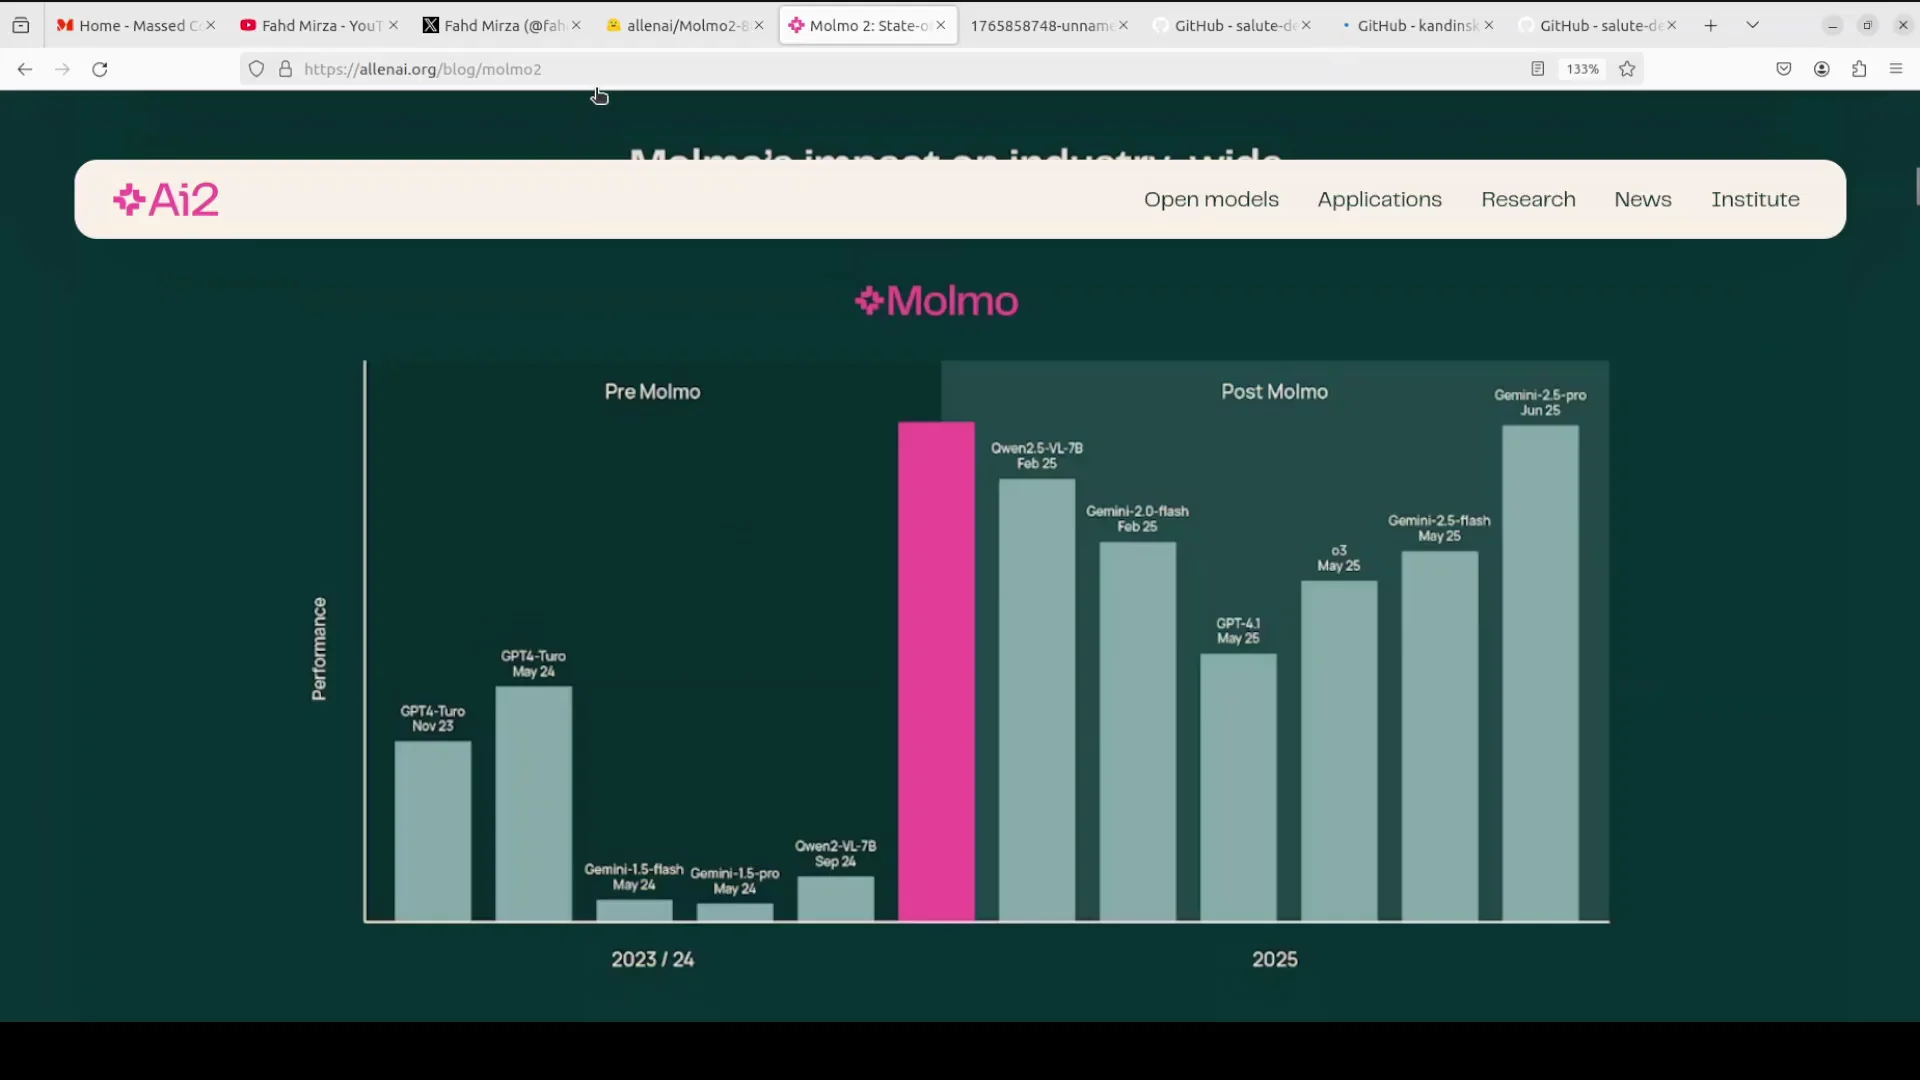Click the Ai2 logo

tap(166, 200)
